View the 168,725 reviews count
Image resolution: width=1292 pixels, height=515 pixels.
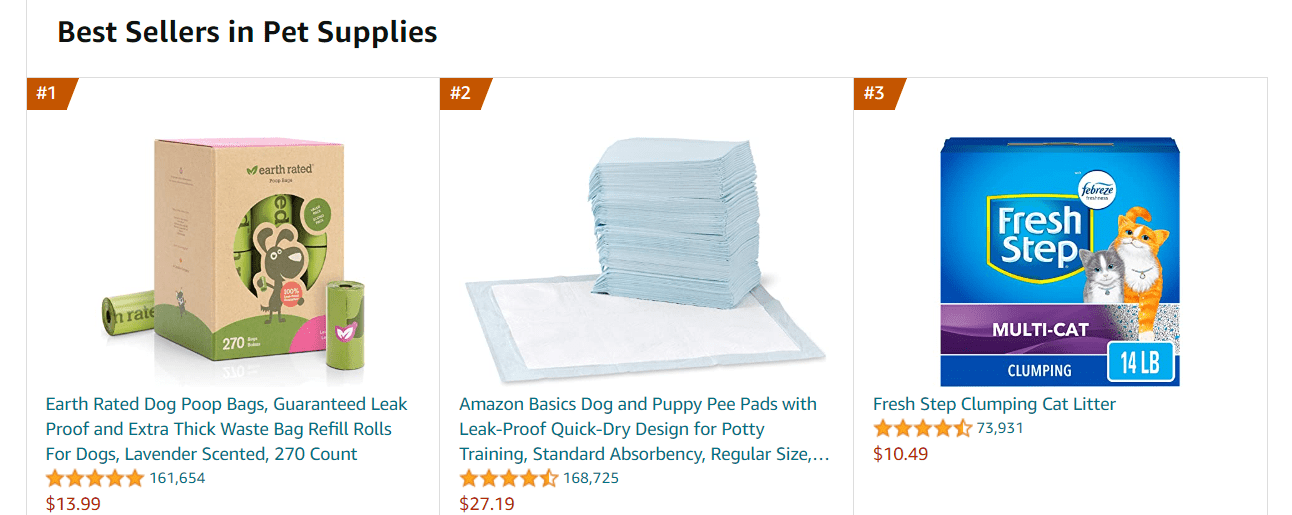(x=591, y=478)
